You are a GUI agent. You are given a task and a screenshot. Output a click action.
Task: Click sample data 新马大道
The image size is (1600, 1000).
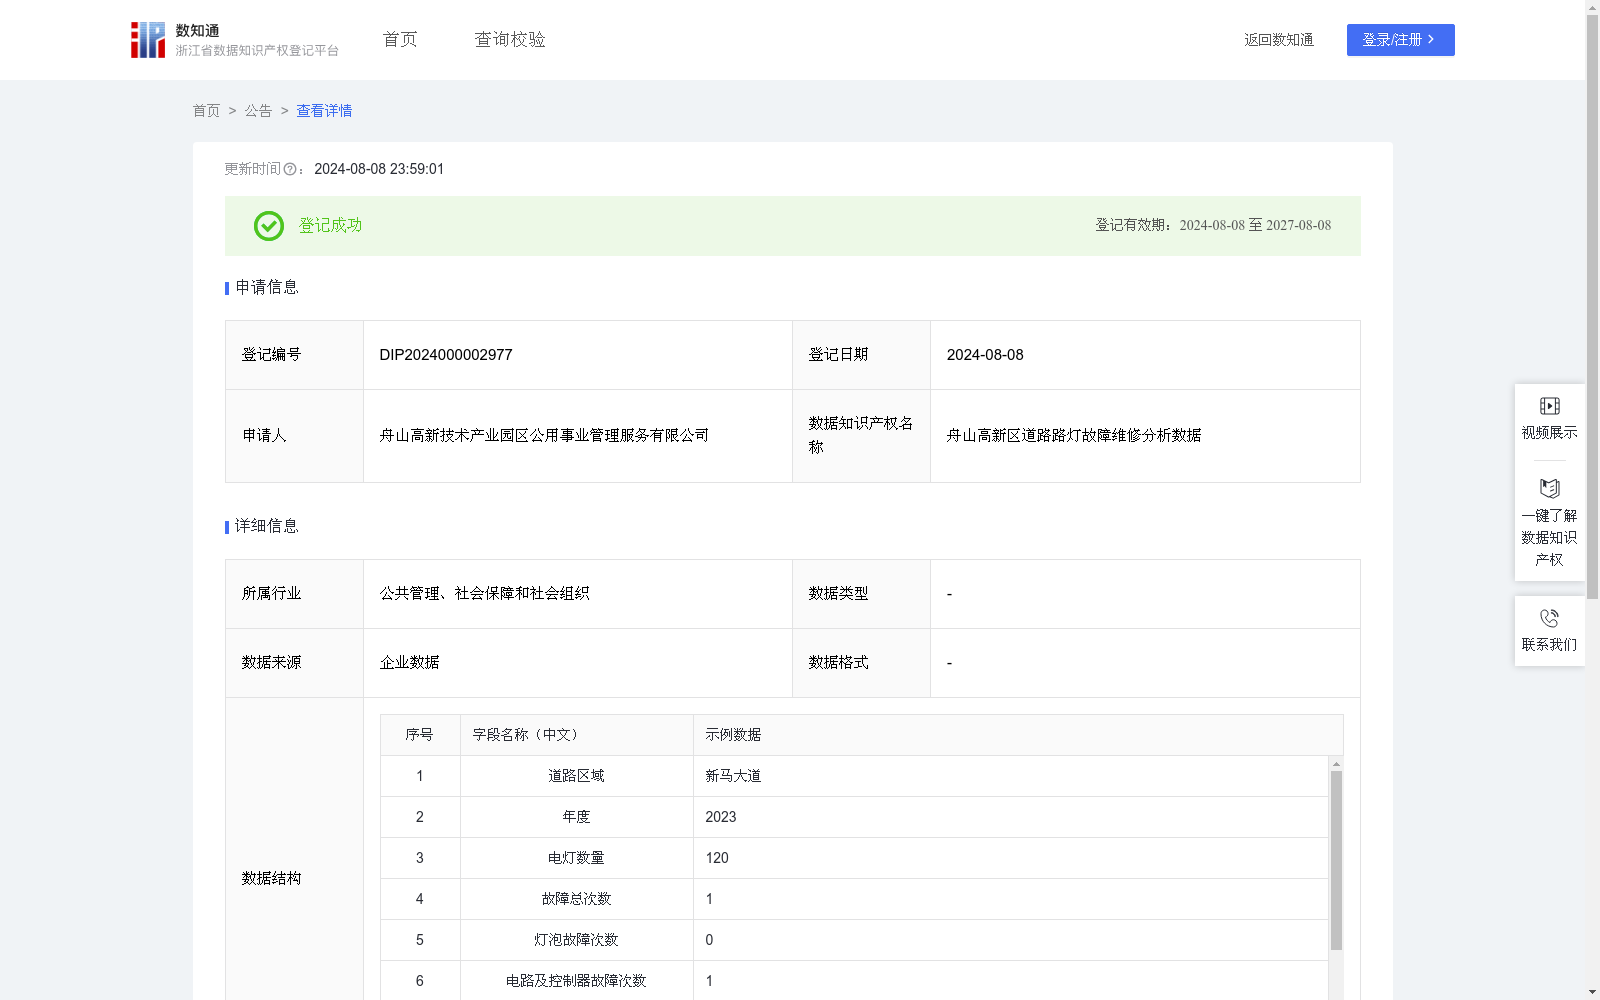[x=733, y=776]
